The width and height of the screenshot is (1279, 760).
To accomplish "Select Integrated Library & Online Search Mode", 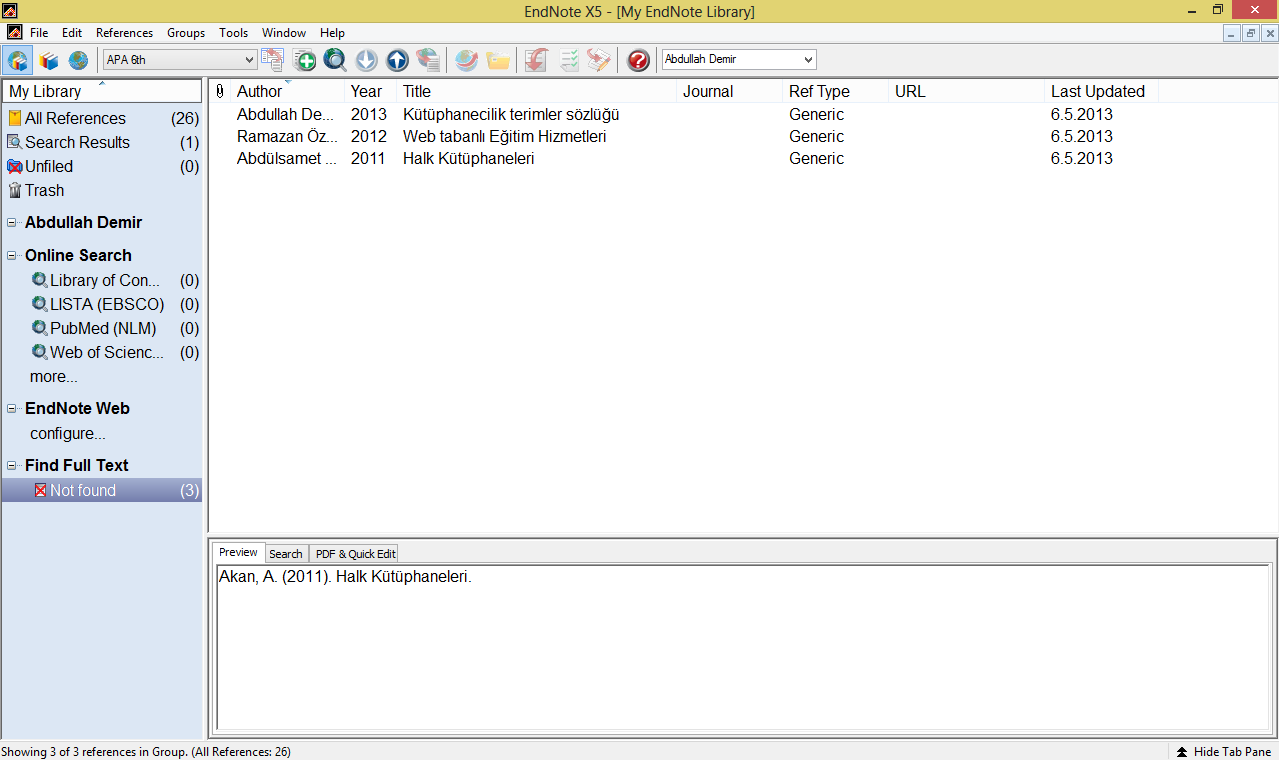I will (x=18, y=60).
